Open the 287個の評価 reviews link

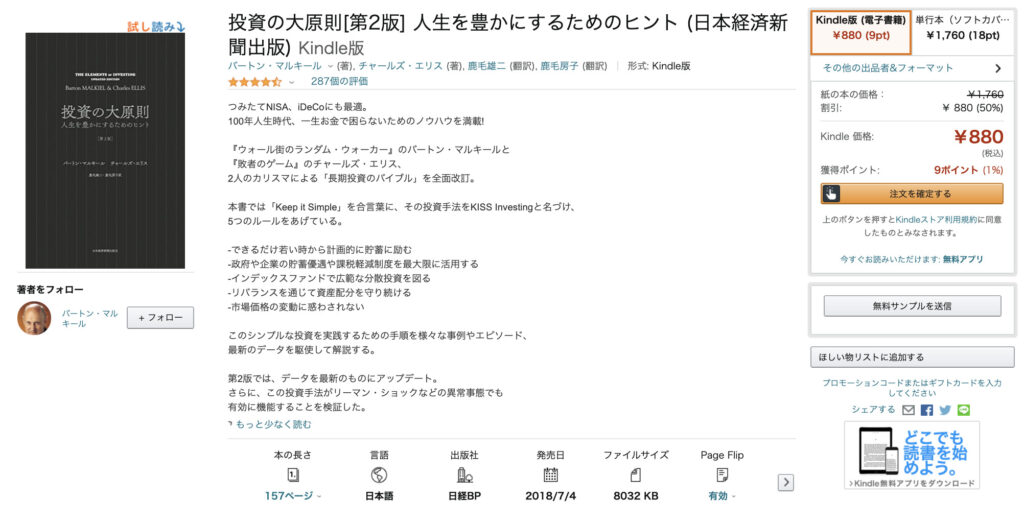339,82
